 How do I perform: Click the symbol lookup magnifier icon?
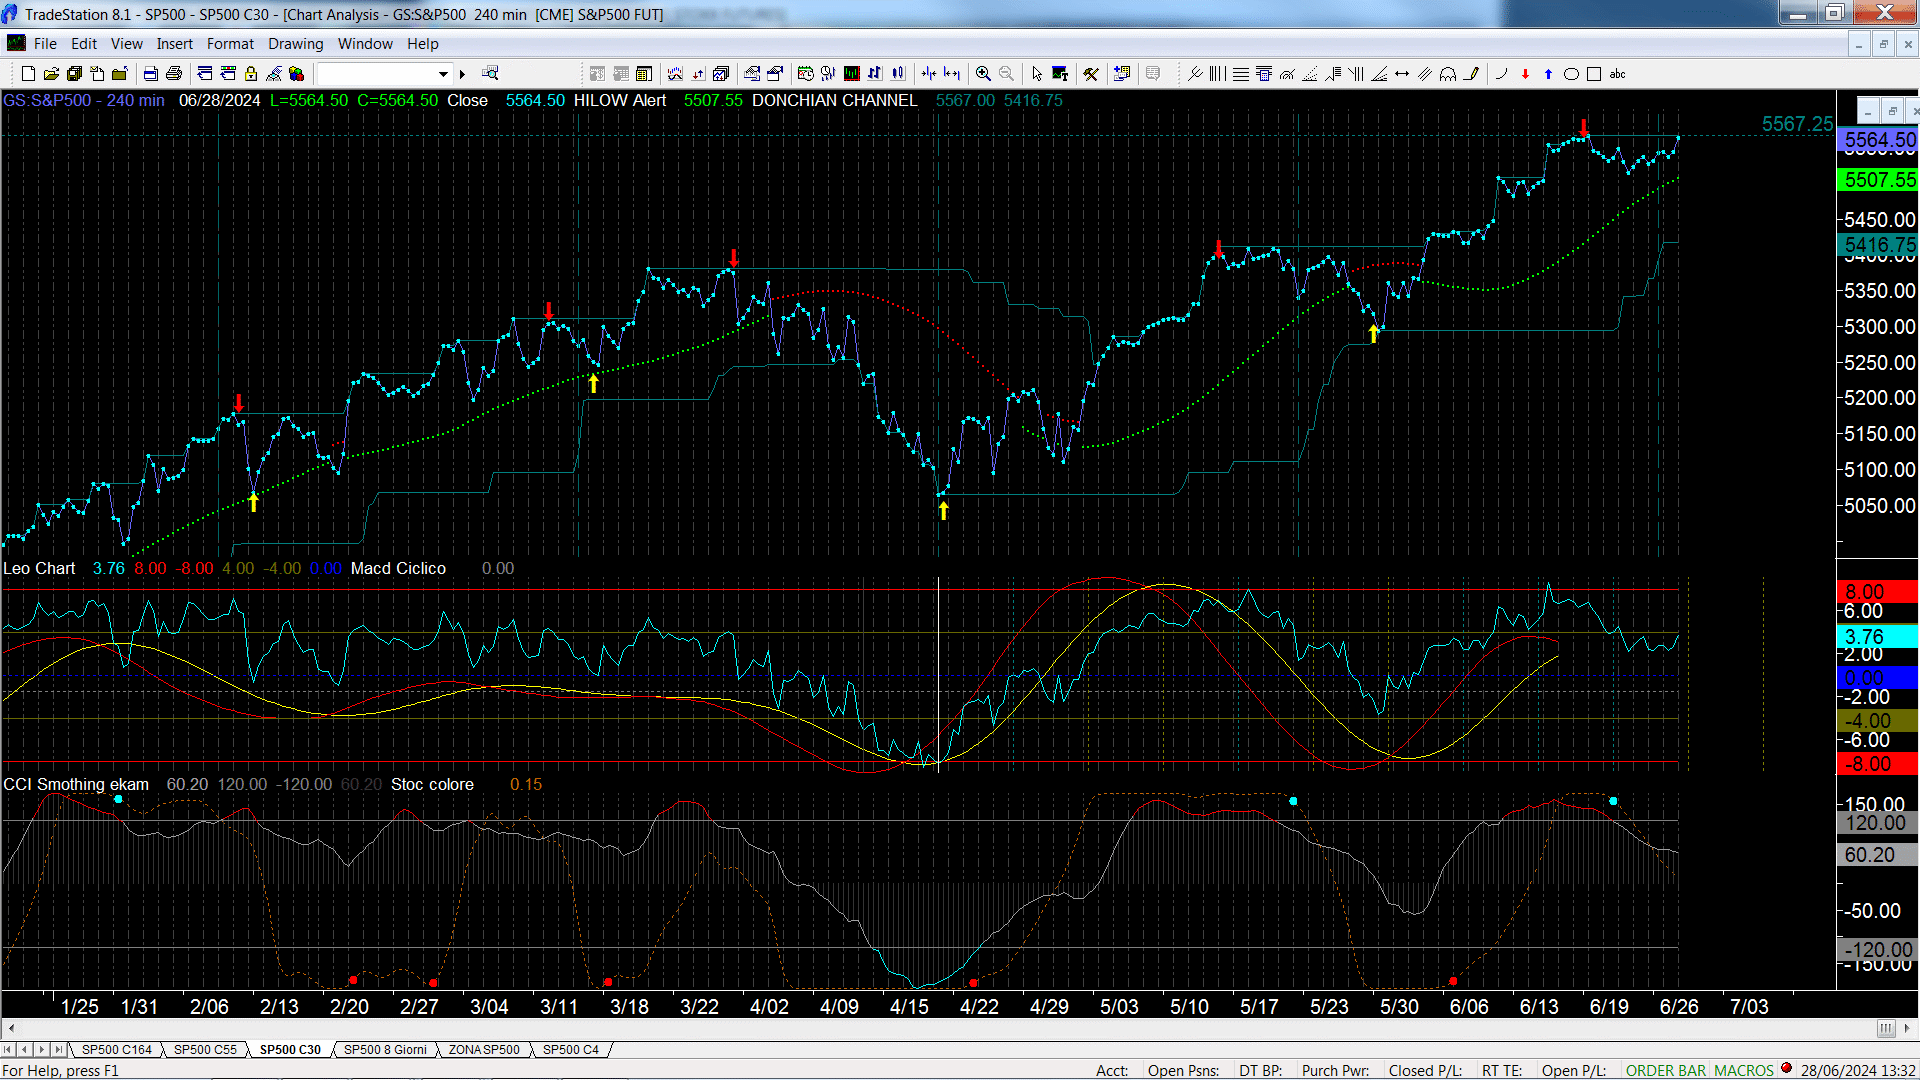click(490, 73)
